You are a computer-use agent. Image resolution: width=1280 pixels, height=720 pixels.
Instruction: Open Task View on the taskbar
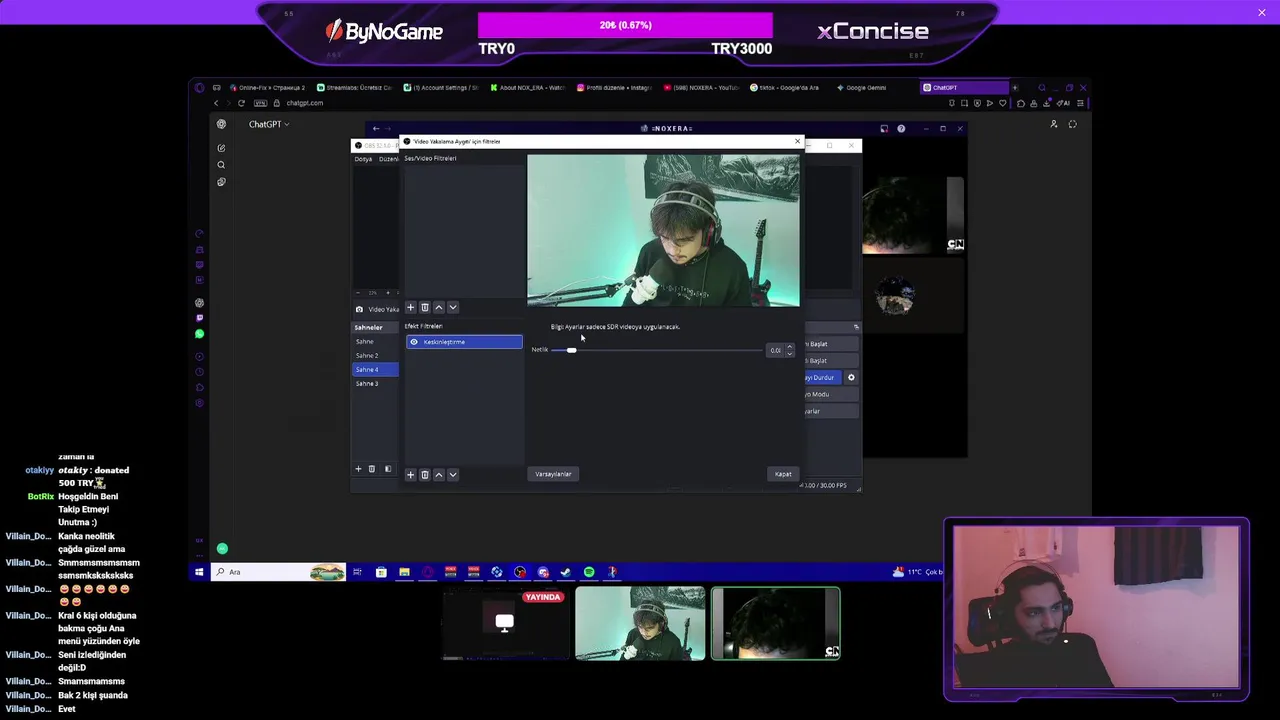[x=357, y=572]
